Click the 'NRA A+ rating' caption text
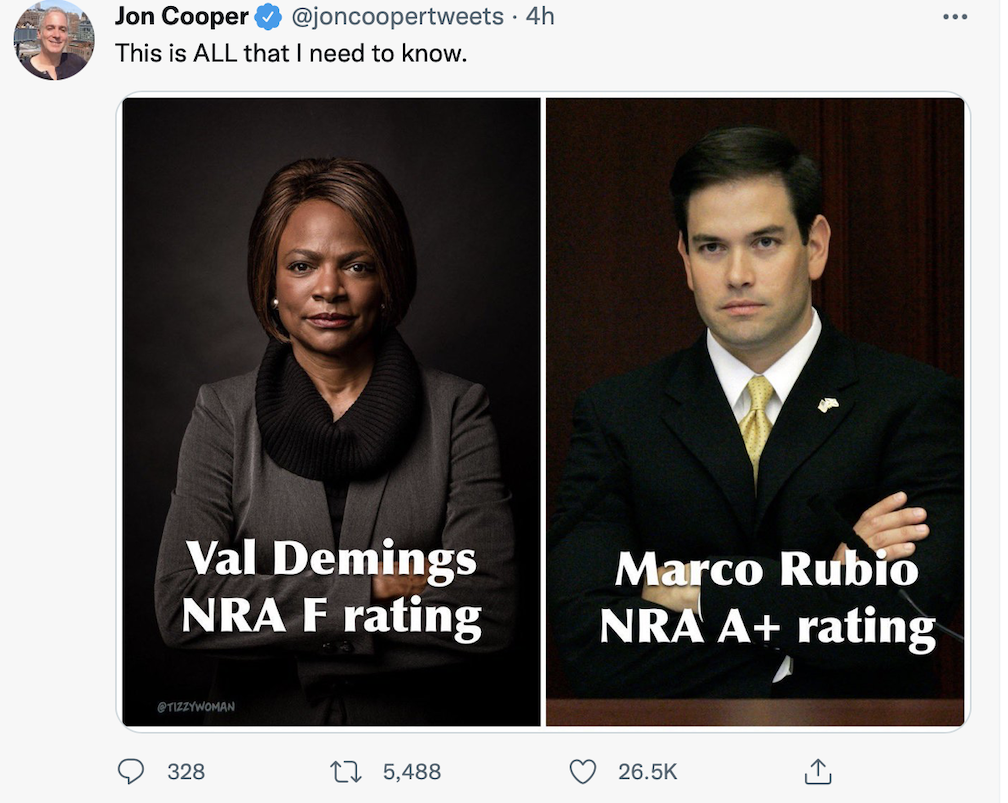1008x803 pixels. click(x=767, y=628)
